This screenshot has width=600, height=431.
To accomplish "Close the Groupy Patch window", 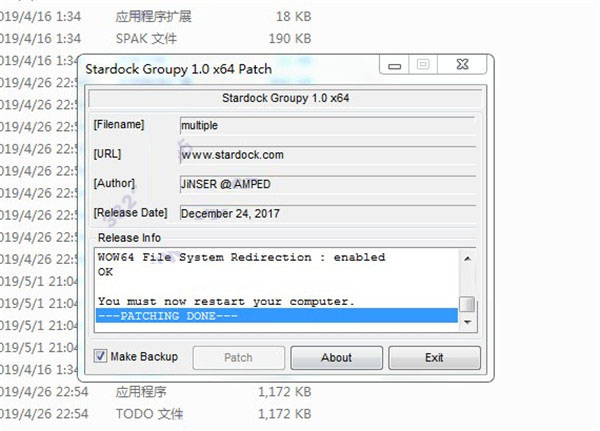I will pyautogui.click(x=462, y=65).
